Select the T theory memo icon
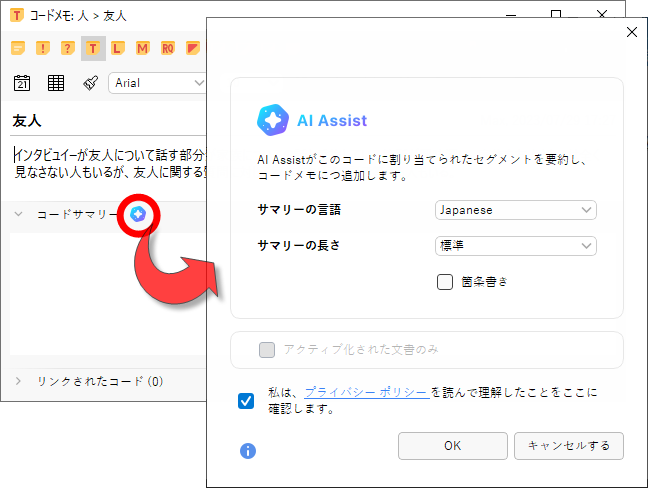This screenshot has width=648, height=488. pos(93,48)
